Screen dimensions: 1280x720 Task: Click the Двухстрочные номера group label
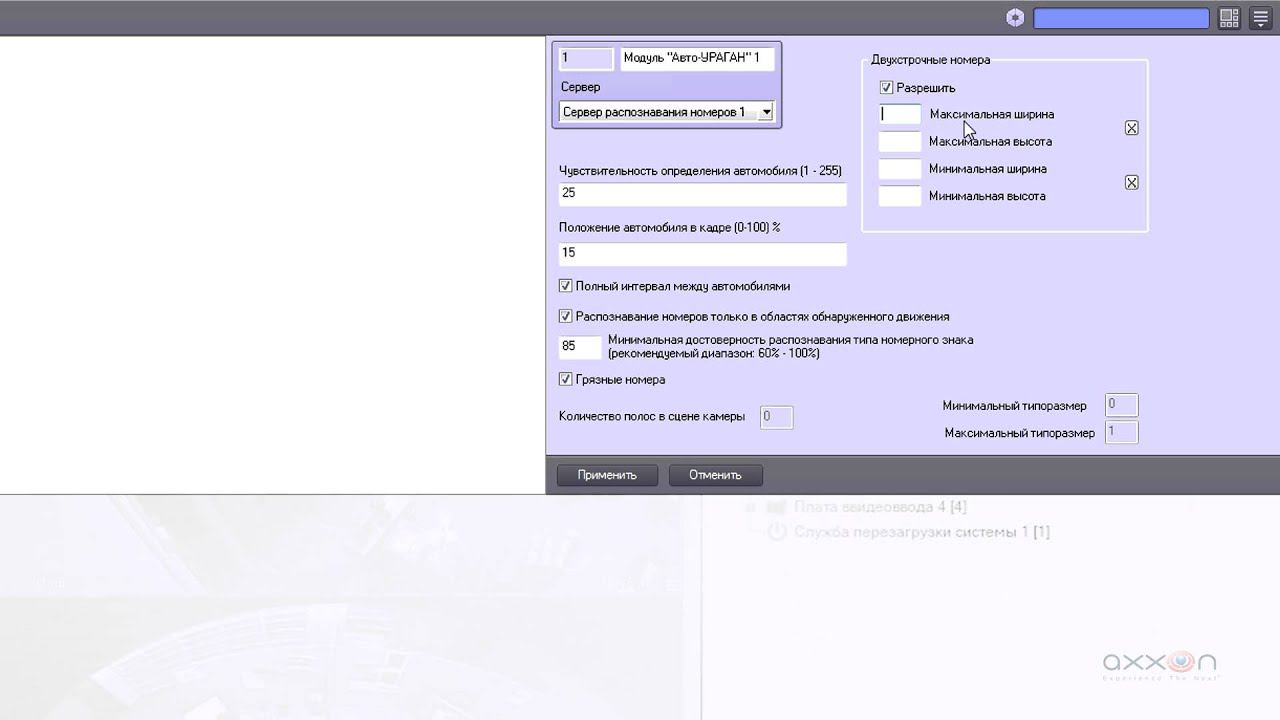[931, 60]
